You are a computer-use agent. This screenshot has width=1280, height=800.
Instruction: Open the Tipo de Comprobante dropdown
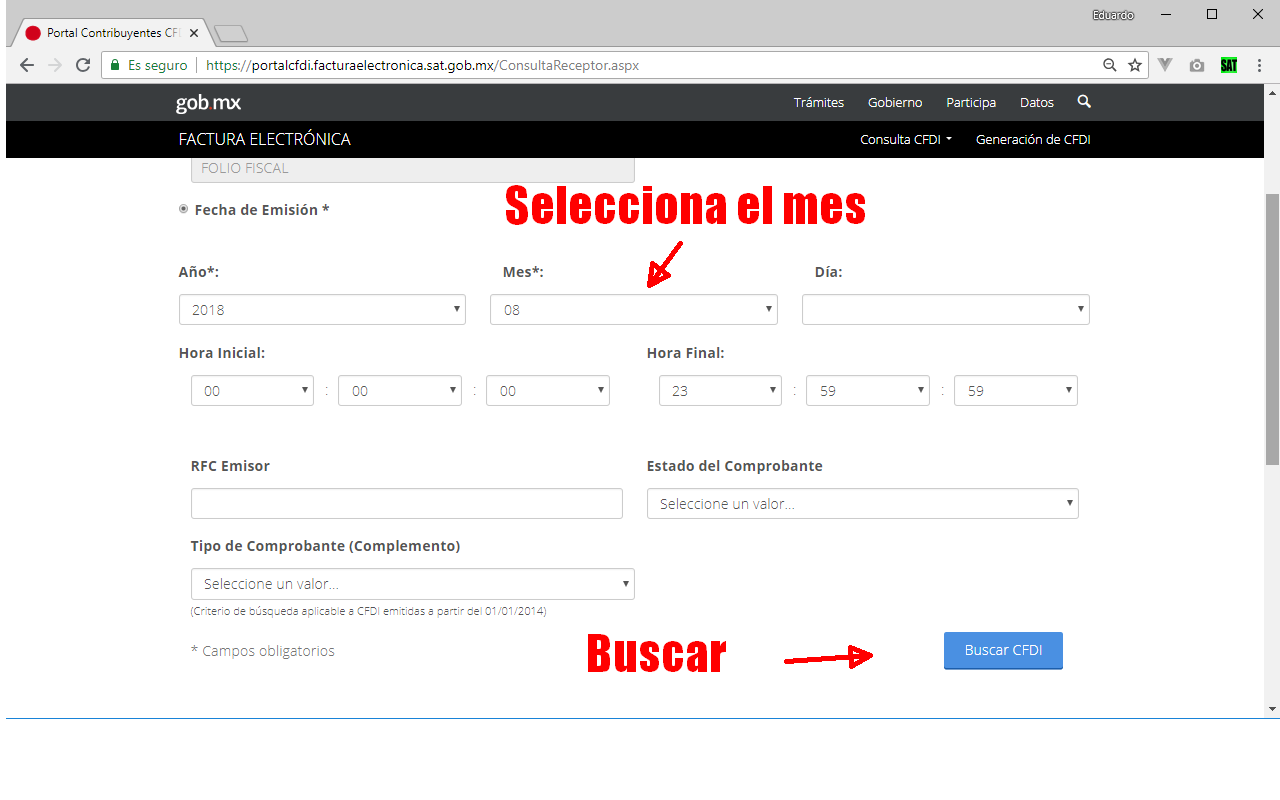pyautogui.click(x=412, y=584)
